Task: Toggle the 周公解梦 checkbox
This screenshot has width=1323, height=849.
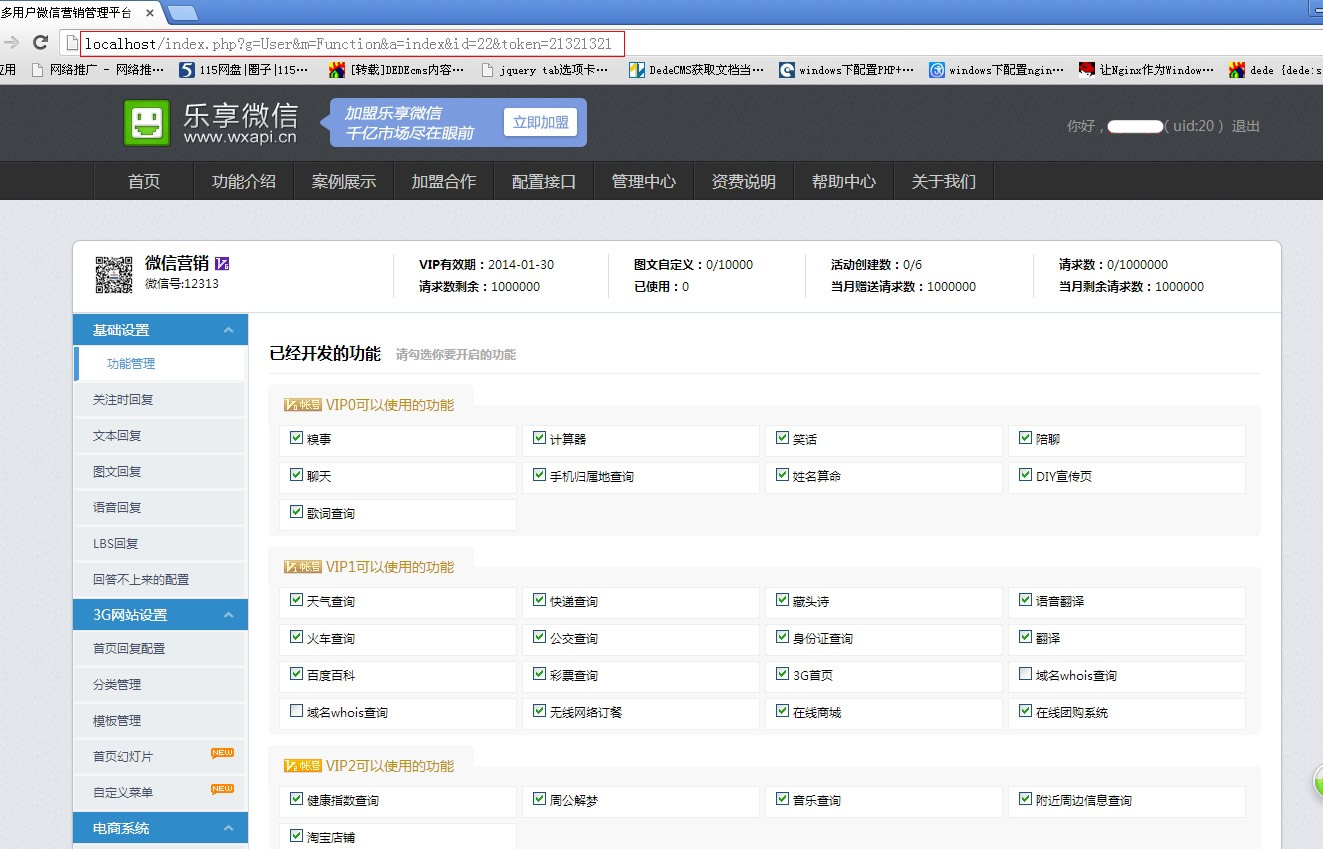Action: [x=540, y=799]
